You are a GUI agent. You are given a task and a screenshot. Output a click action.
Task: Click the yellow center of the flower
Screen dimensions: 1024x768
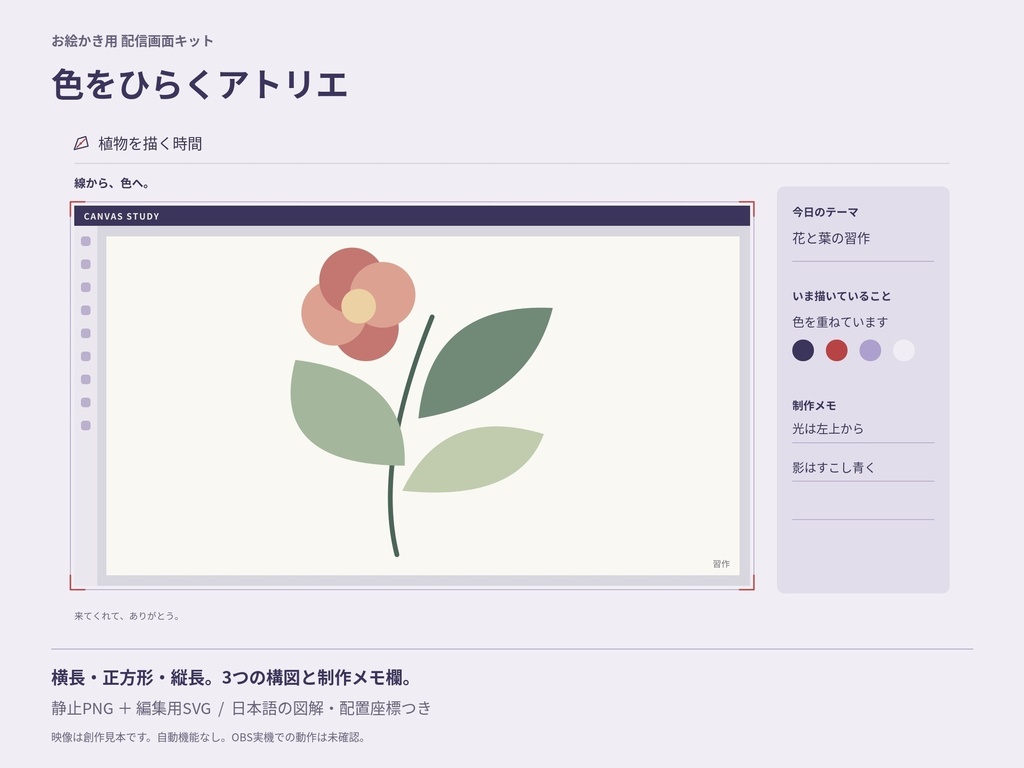pyautogui.click(x=359, y=306)
